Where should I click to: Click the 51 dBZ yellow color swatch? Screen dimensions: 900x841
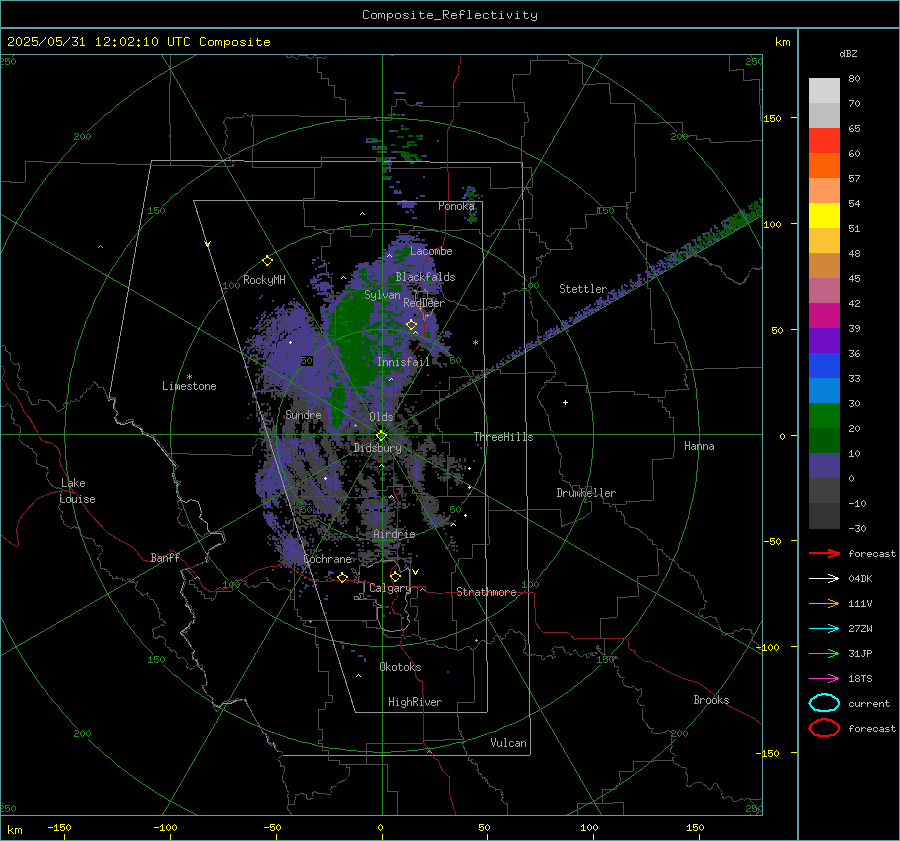click(x=824, y=215)
